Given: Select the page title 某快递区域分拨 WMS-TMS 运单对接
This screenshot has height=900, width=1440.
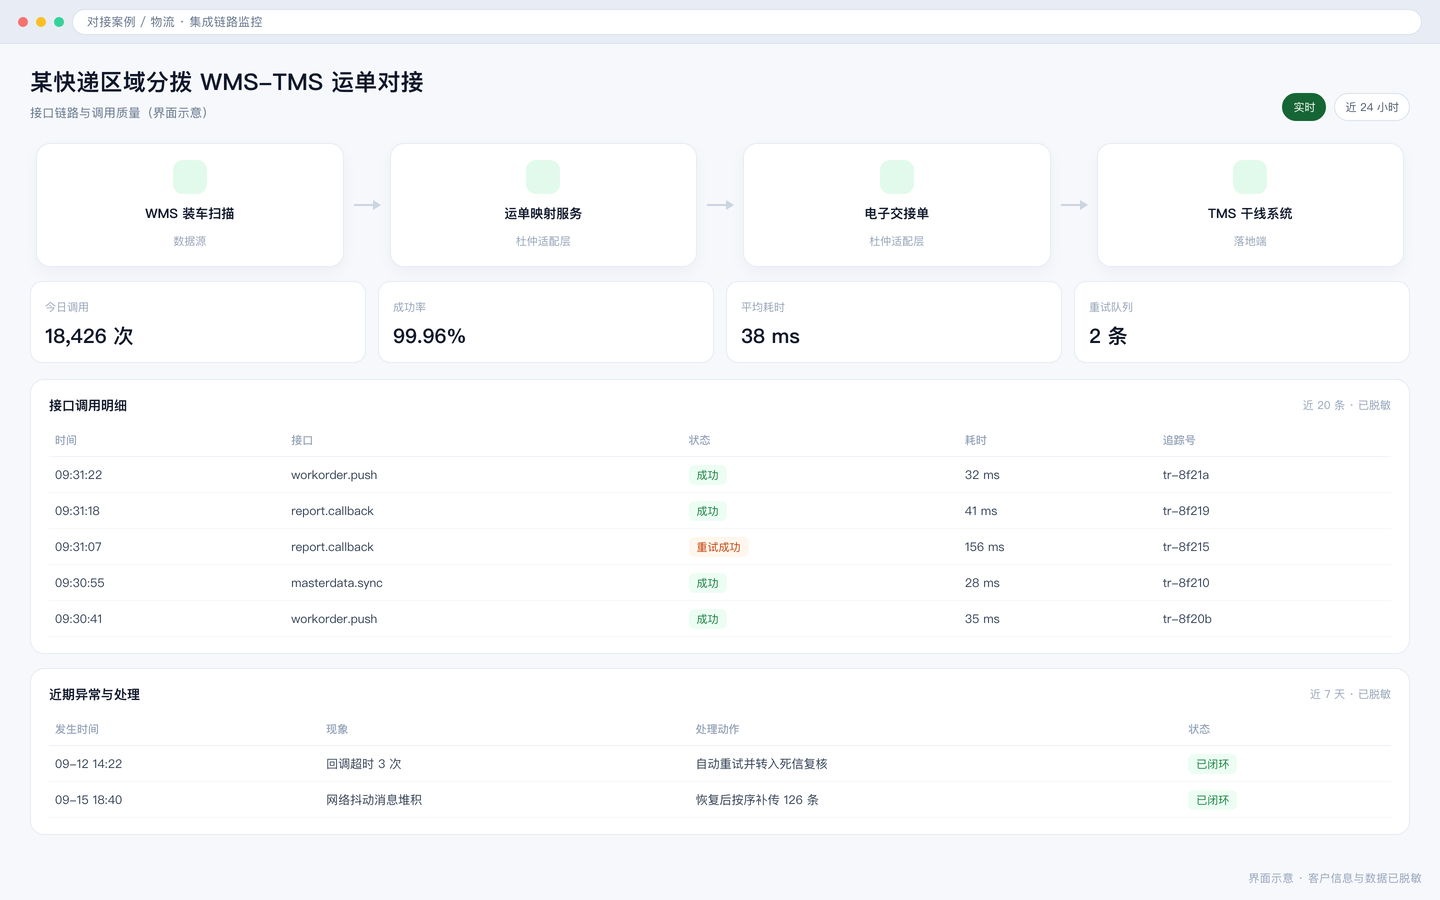Looking at the screenshot, I should click(x=227, y=82).
